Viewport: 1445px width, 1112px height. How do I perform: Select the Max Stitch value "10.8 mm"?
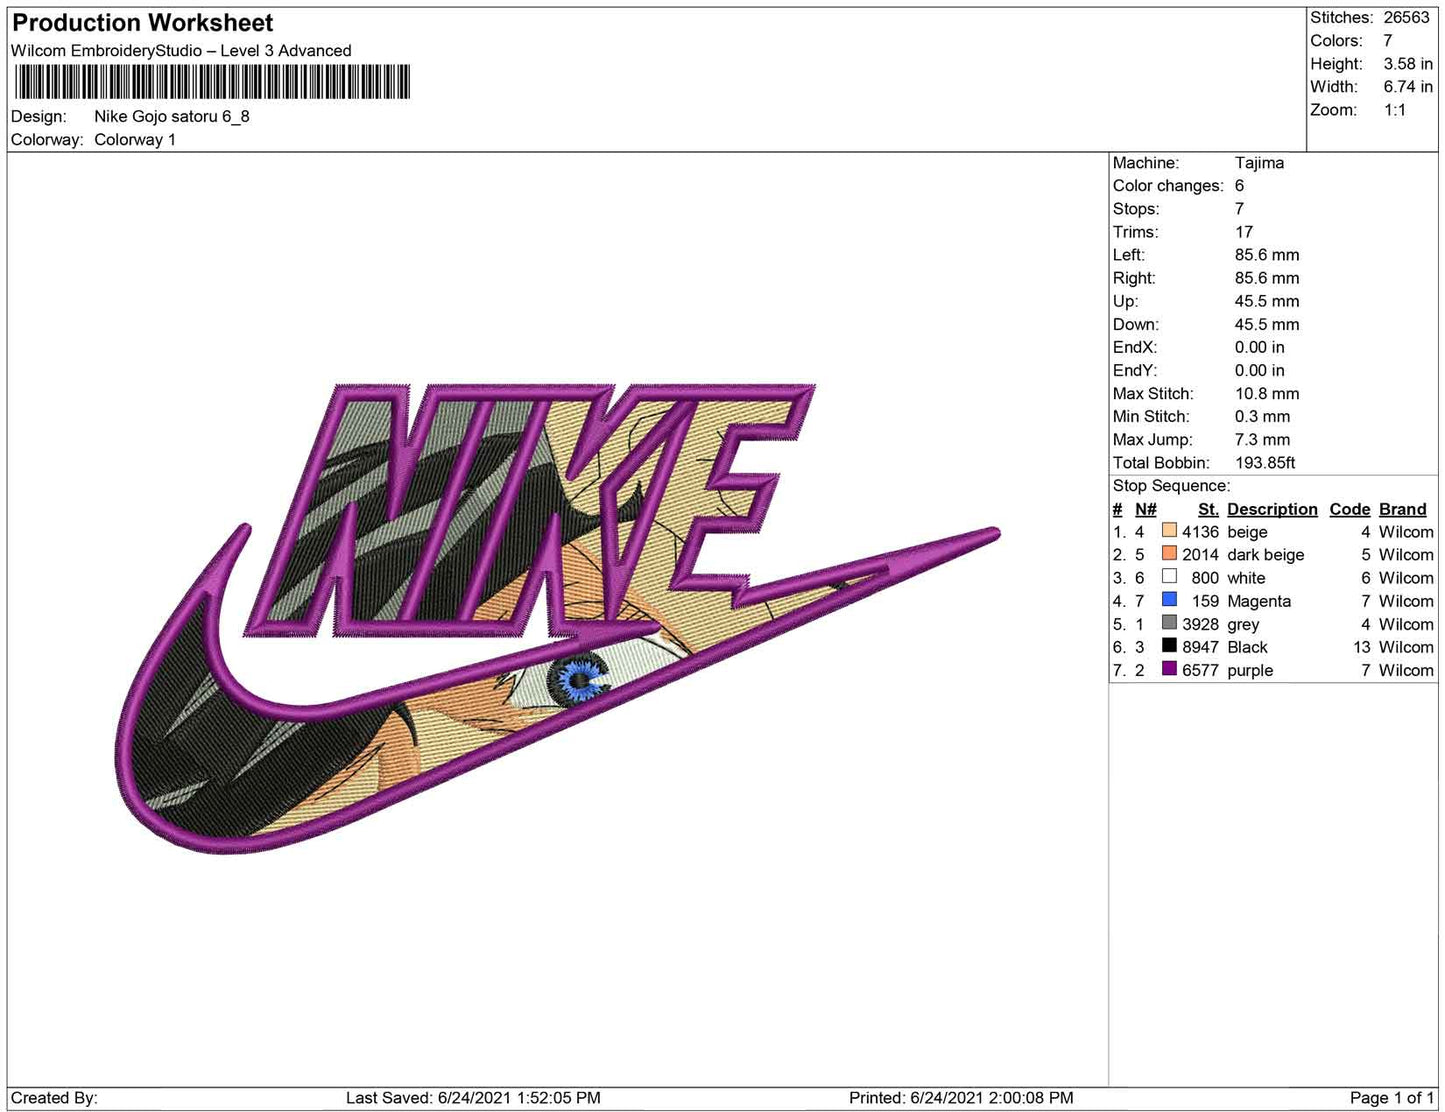(x=1270, y=393)
